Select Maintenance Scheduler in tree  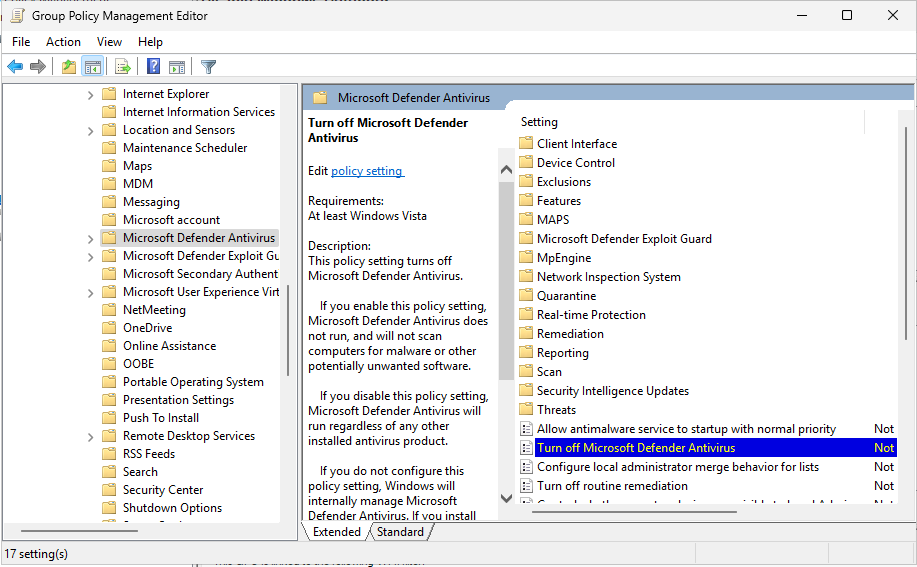185,147
